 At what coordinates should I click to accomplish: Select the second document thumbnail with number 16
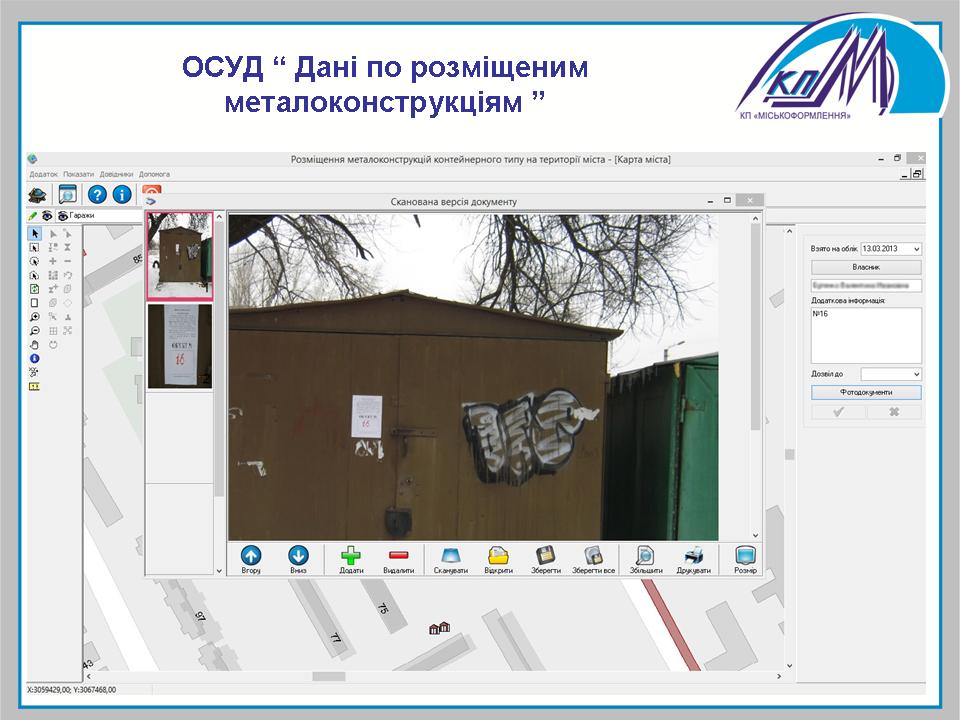pyautogui.click(x=180, y=346)
